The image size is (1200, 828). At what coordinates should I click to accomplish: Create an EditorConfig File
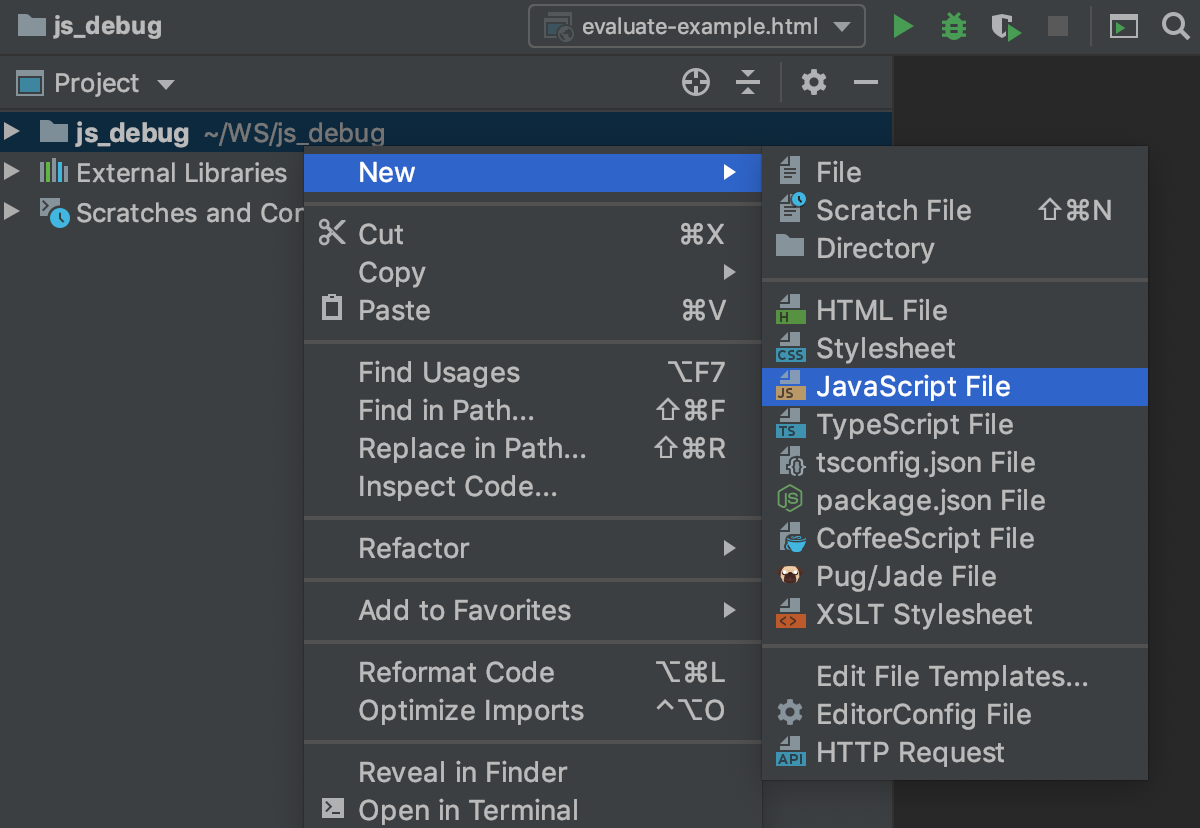tap(955, 715)
